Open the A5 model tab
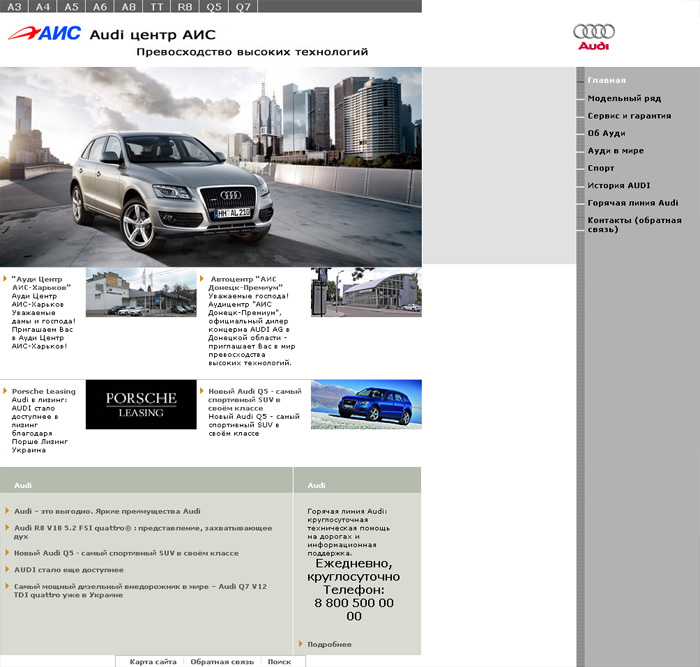The image size is (700, 667). pyautogui.click(x=71, y=6)
